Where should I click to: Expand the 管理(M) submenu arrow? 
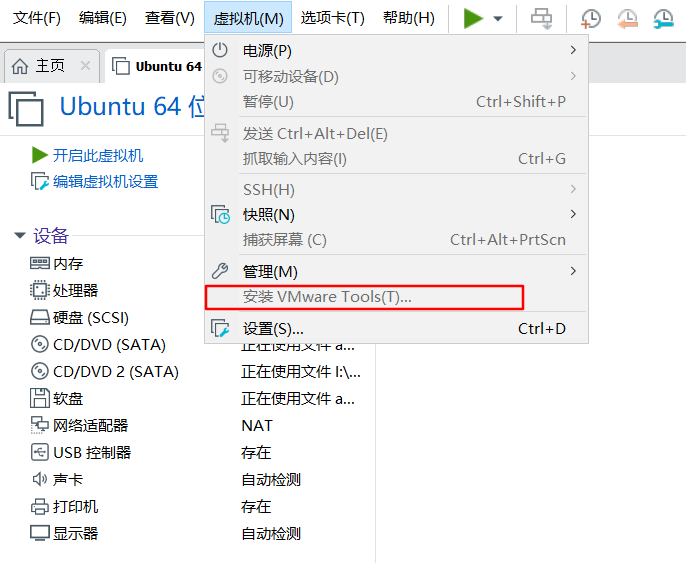tap(573, 271)
